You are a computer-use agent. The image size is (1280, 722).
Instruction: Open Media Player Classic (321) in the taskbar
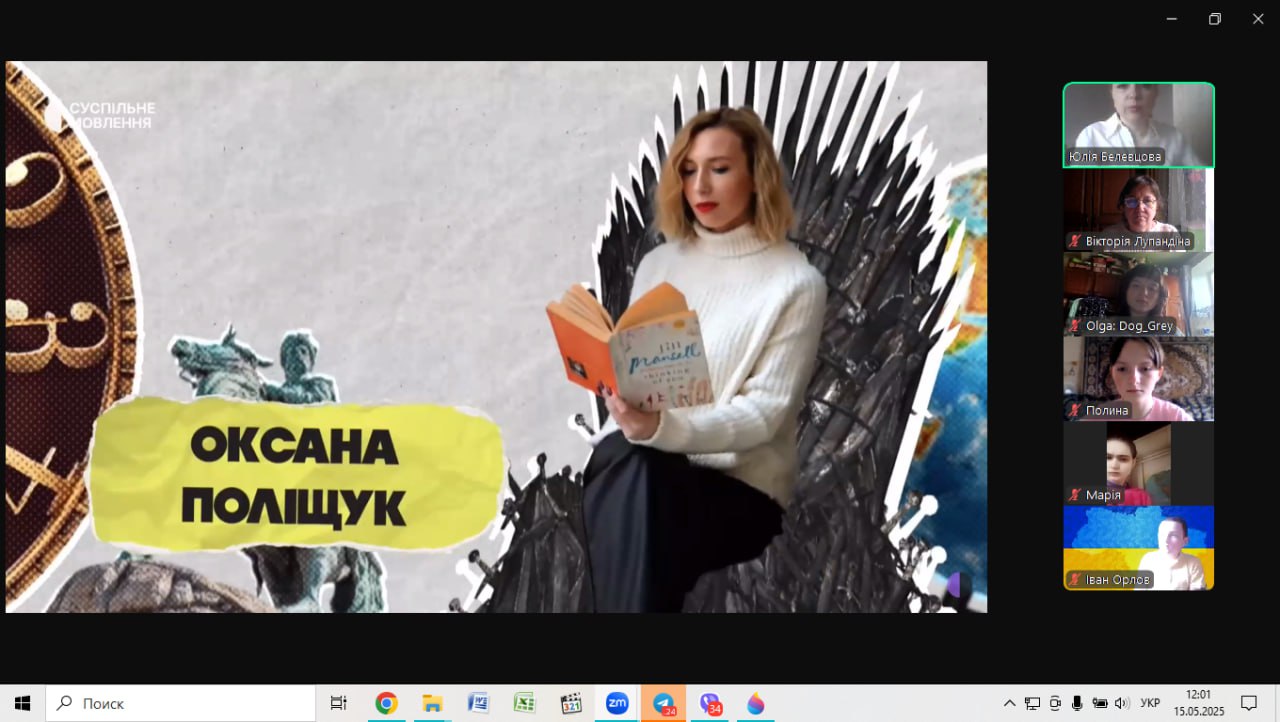tap(571, 703)
